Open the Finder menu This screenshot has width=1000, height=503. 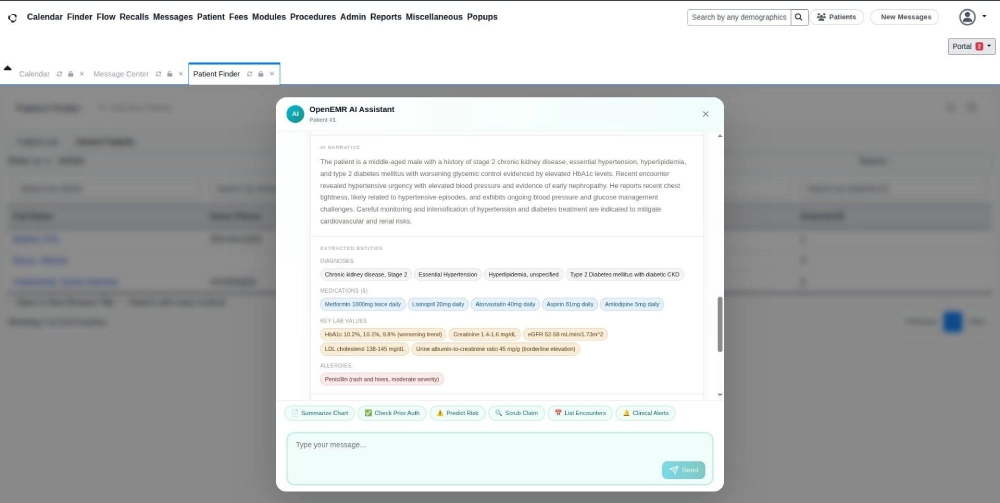[80, 17]
